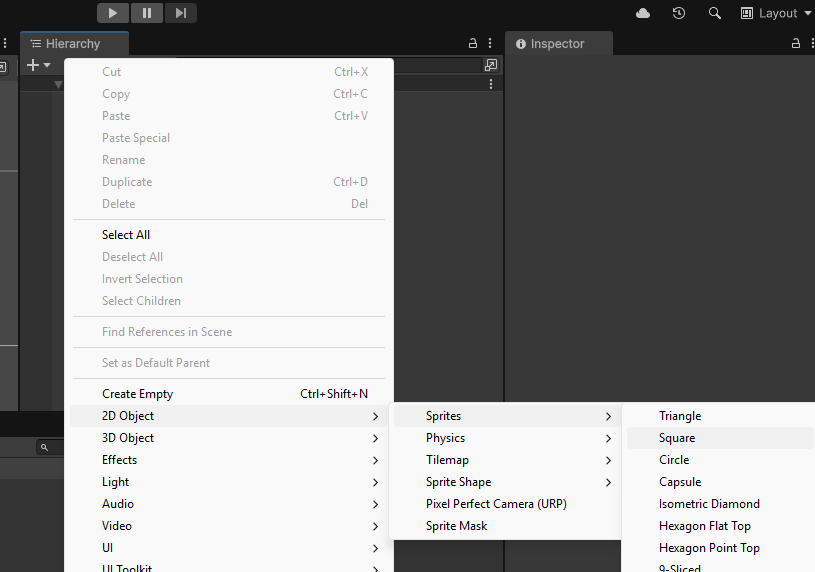Open the Layout dropdown
The height and width of the screenshot is (572, 815).
click(x=775, y=13)
